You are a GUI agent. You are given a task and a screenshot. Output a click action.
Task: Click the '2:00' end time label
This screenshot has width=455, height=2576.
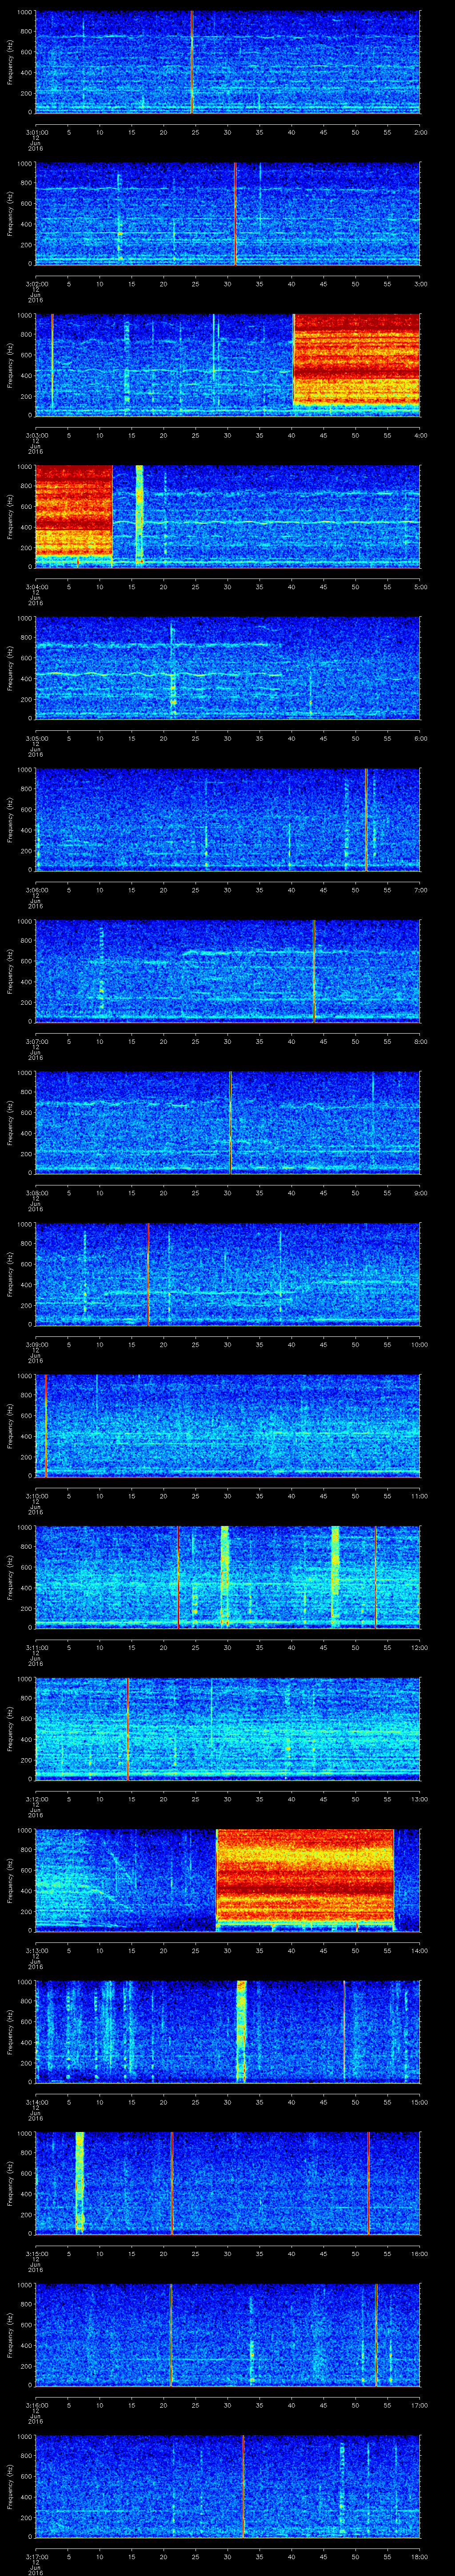pyautogui.click(x=420, y=132)
